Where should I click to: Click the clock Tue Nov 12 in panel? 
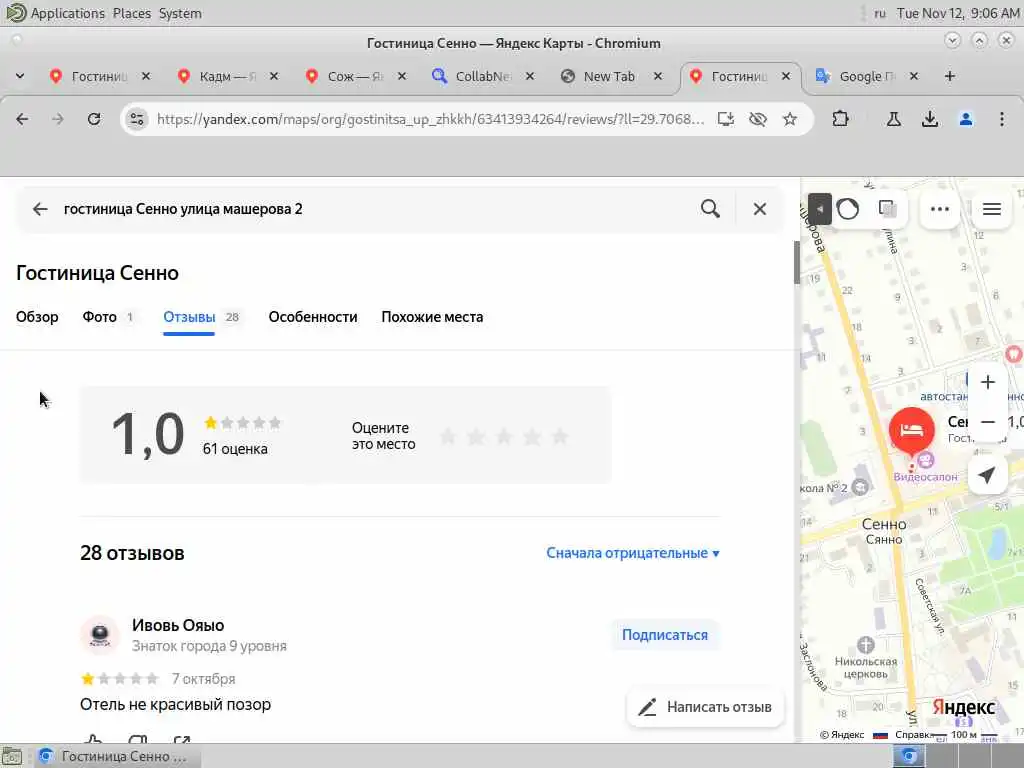(x=958, y=13)
